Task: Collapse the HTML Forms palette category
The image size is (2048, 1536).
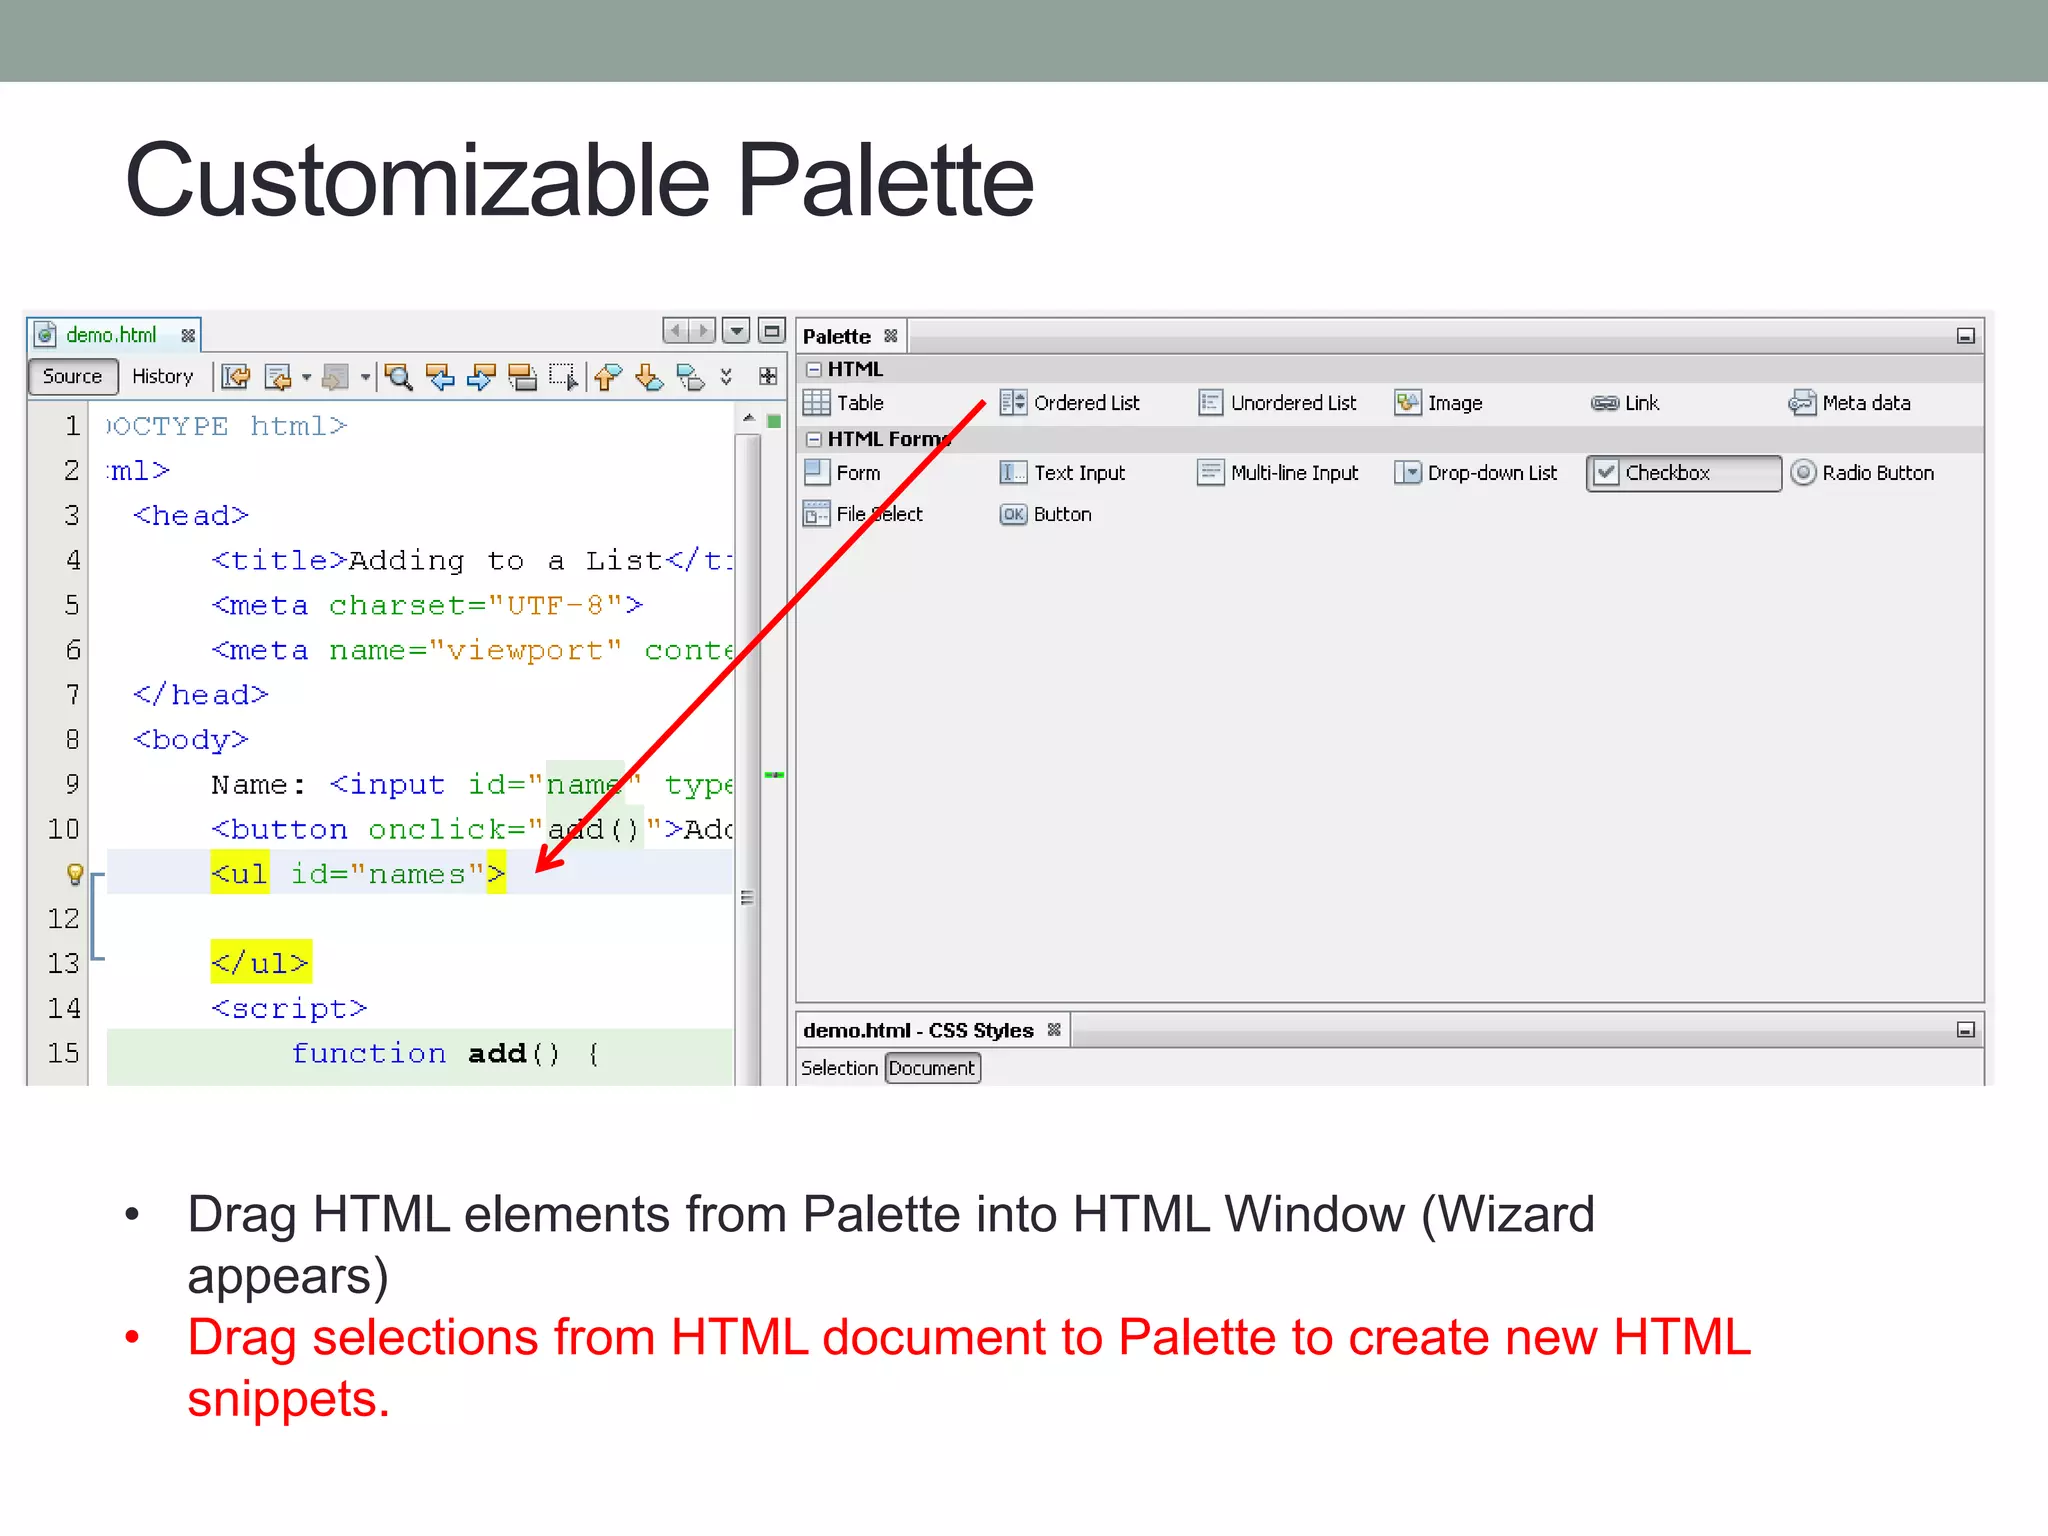Action: (814, 439)
